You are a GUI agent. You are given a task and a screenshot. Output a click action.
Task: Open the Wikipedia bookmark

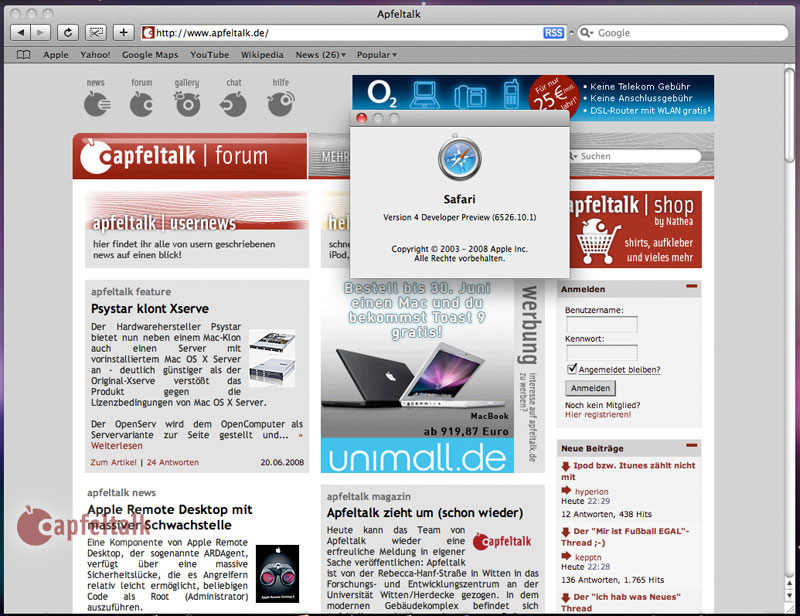pos(262,55)
